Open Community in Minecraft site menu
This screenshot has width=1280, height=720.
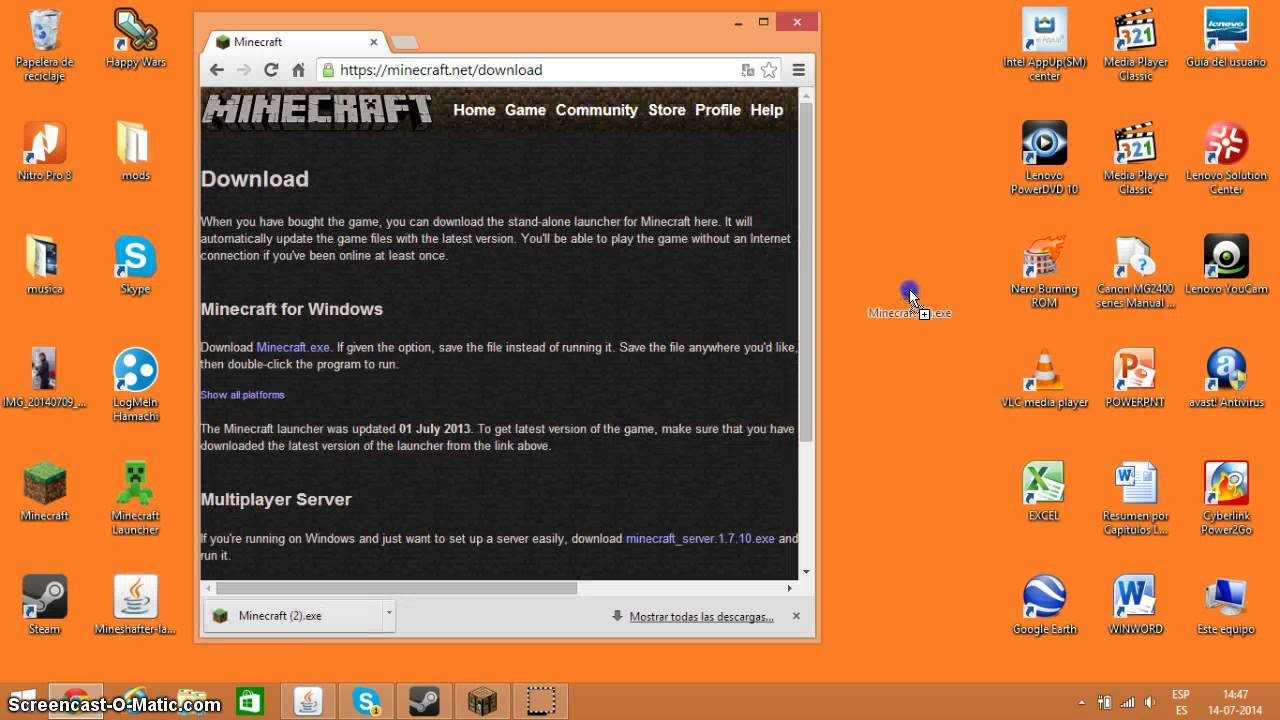[597, 110]
